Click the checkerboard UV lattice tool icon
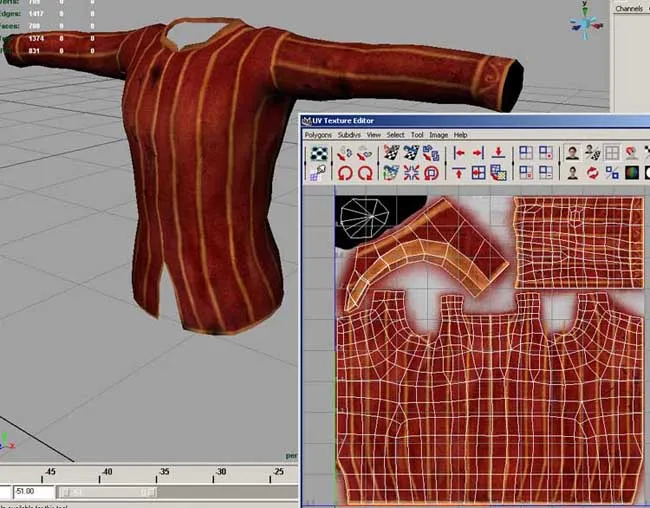 (320, 154)
